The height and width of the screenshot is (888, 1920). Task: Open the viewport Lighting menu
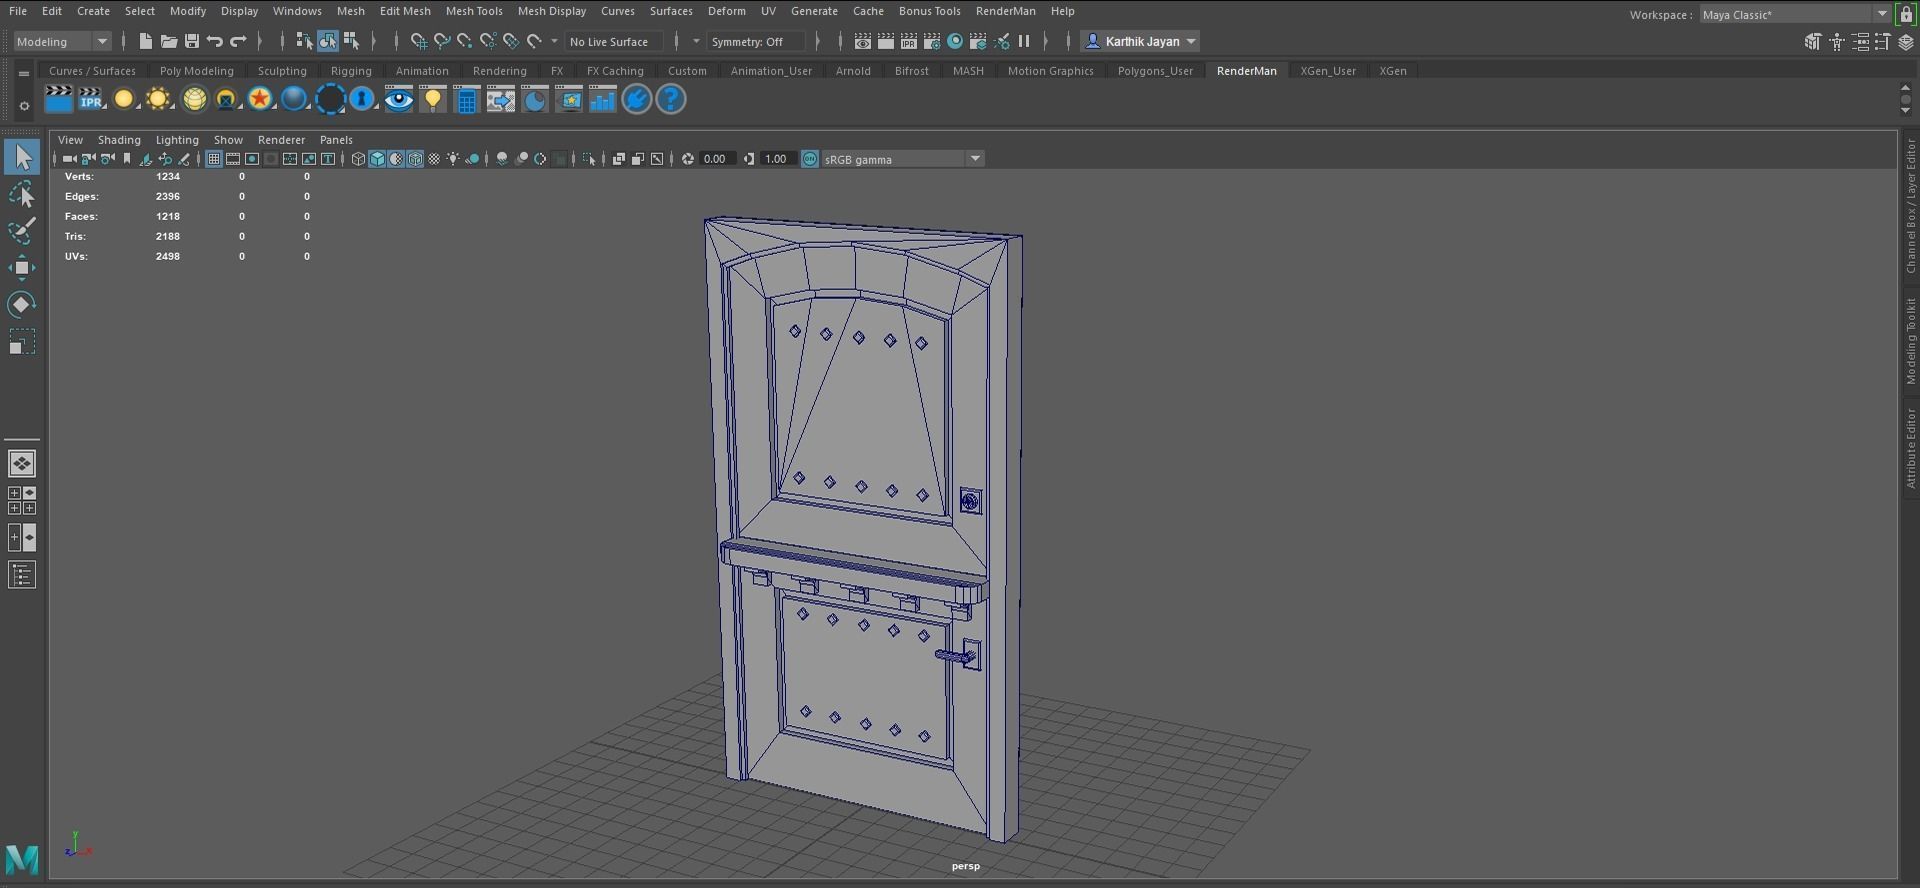coord(177,140)
